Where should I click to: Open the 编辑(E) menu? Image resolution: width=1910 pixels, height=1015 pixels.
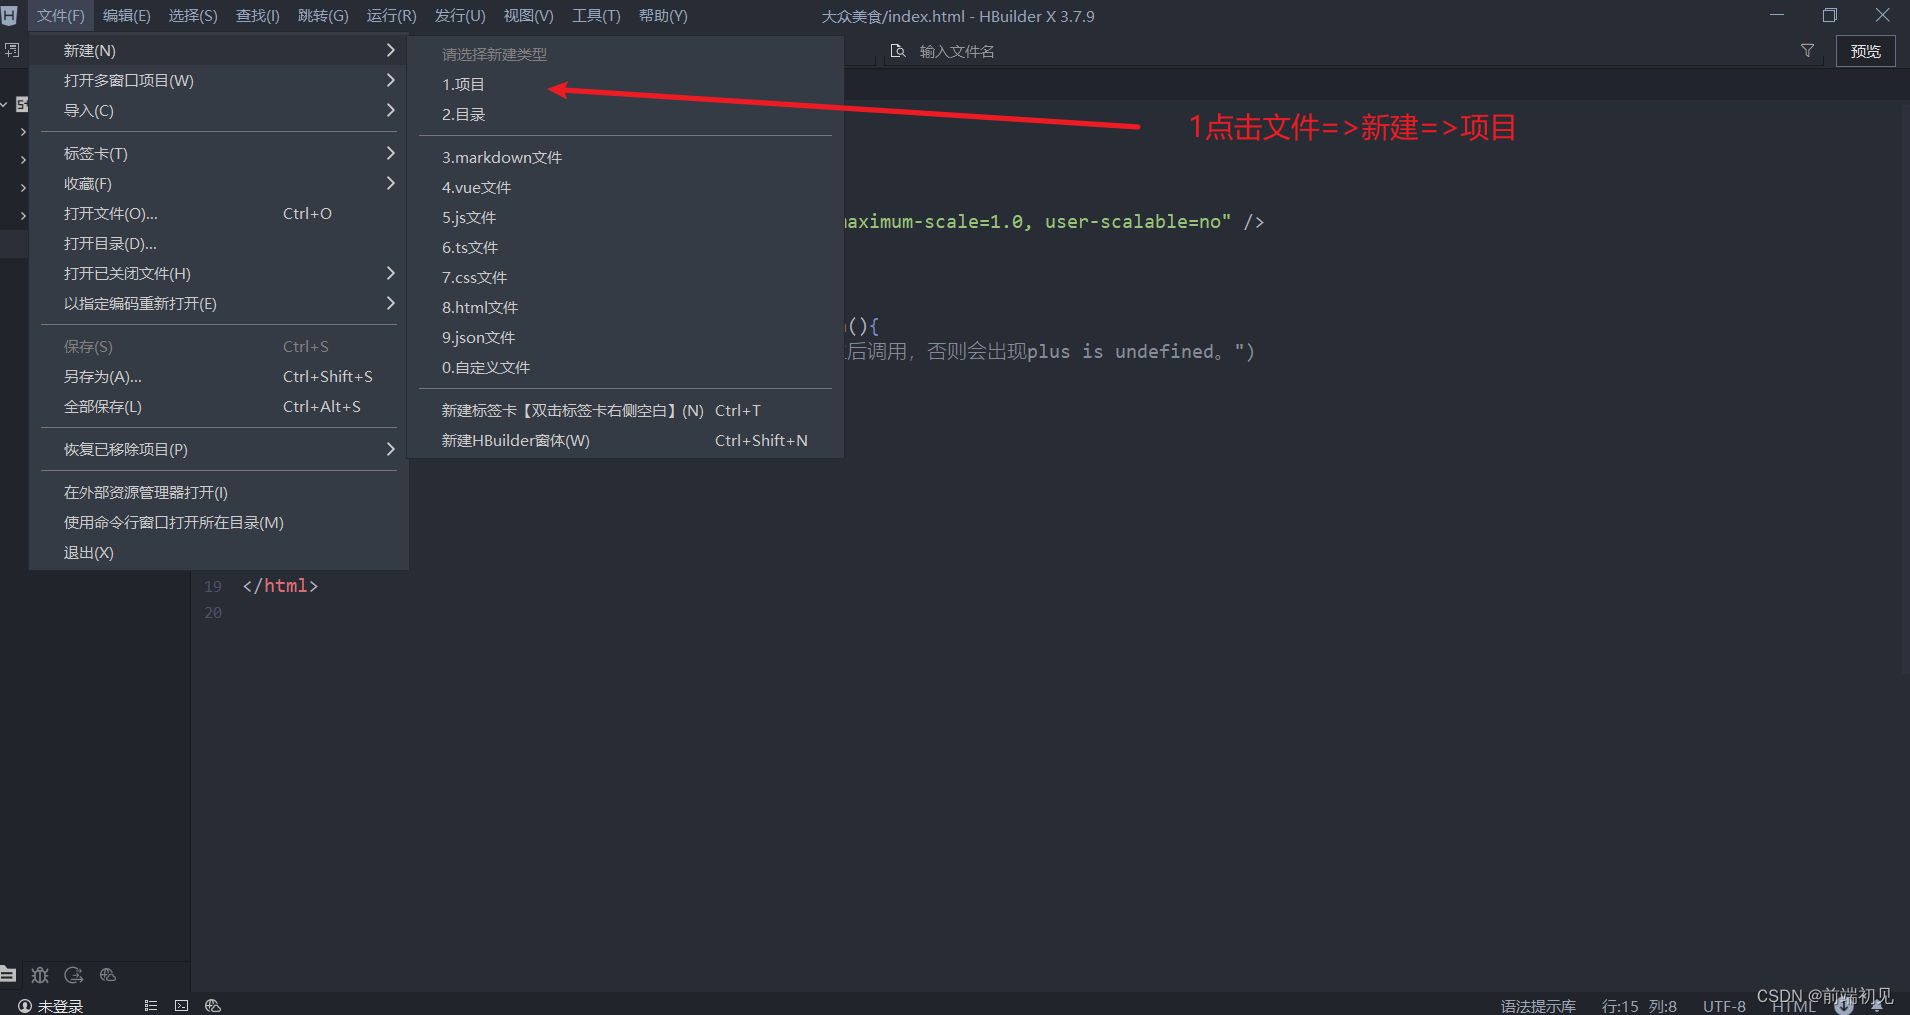pos(127,16)
